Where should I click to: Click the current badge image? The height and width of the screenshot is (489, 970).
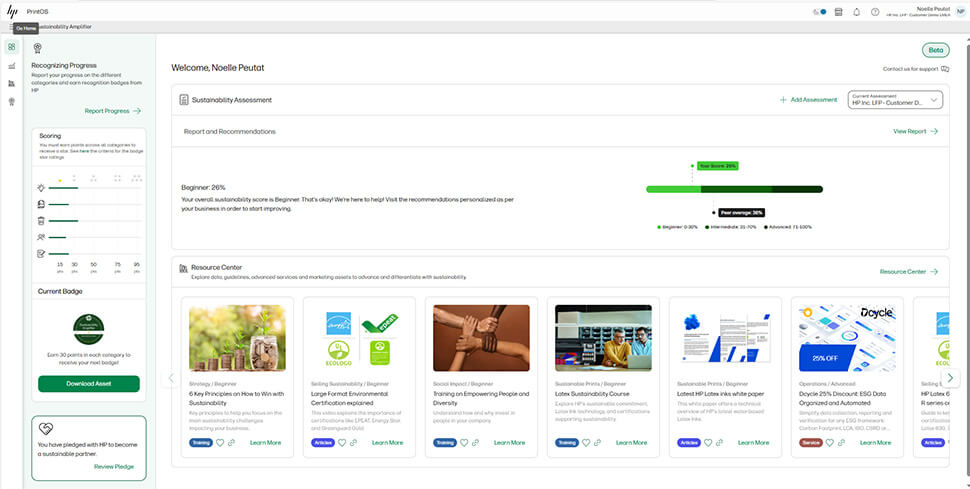pos(88,329)
